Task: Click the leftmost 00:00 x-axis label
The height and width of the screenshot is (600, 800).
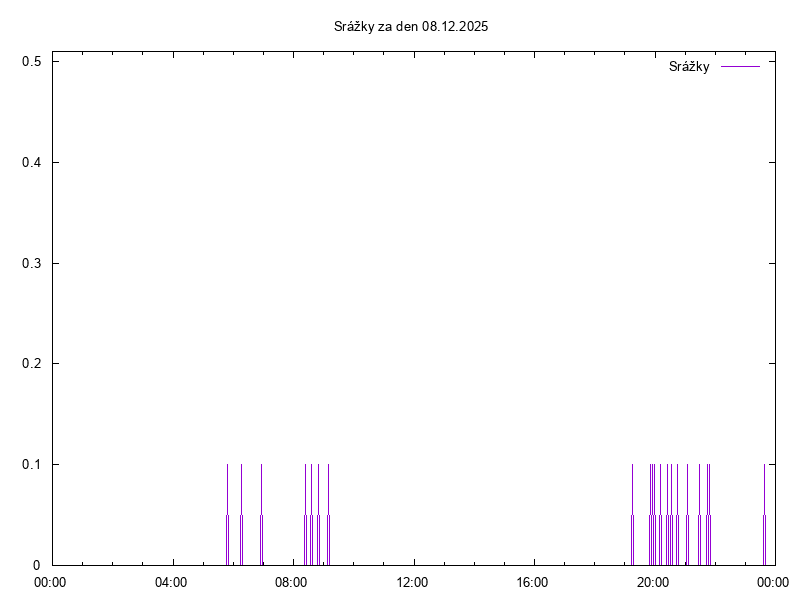Action: pos(52,582)
